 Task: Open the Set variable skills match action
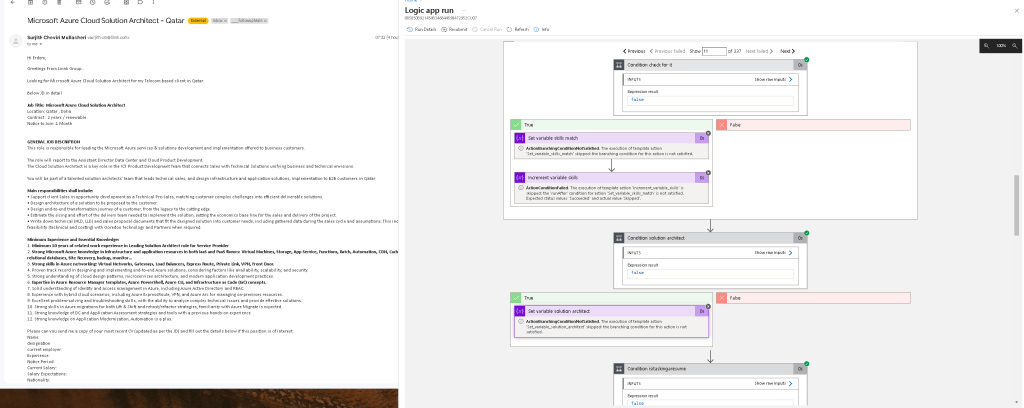[x=611, y=138]
